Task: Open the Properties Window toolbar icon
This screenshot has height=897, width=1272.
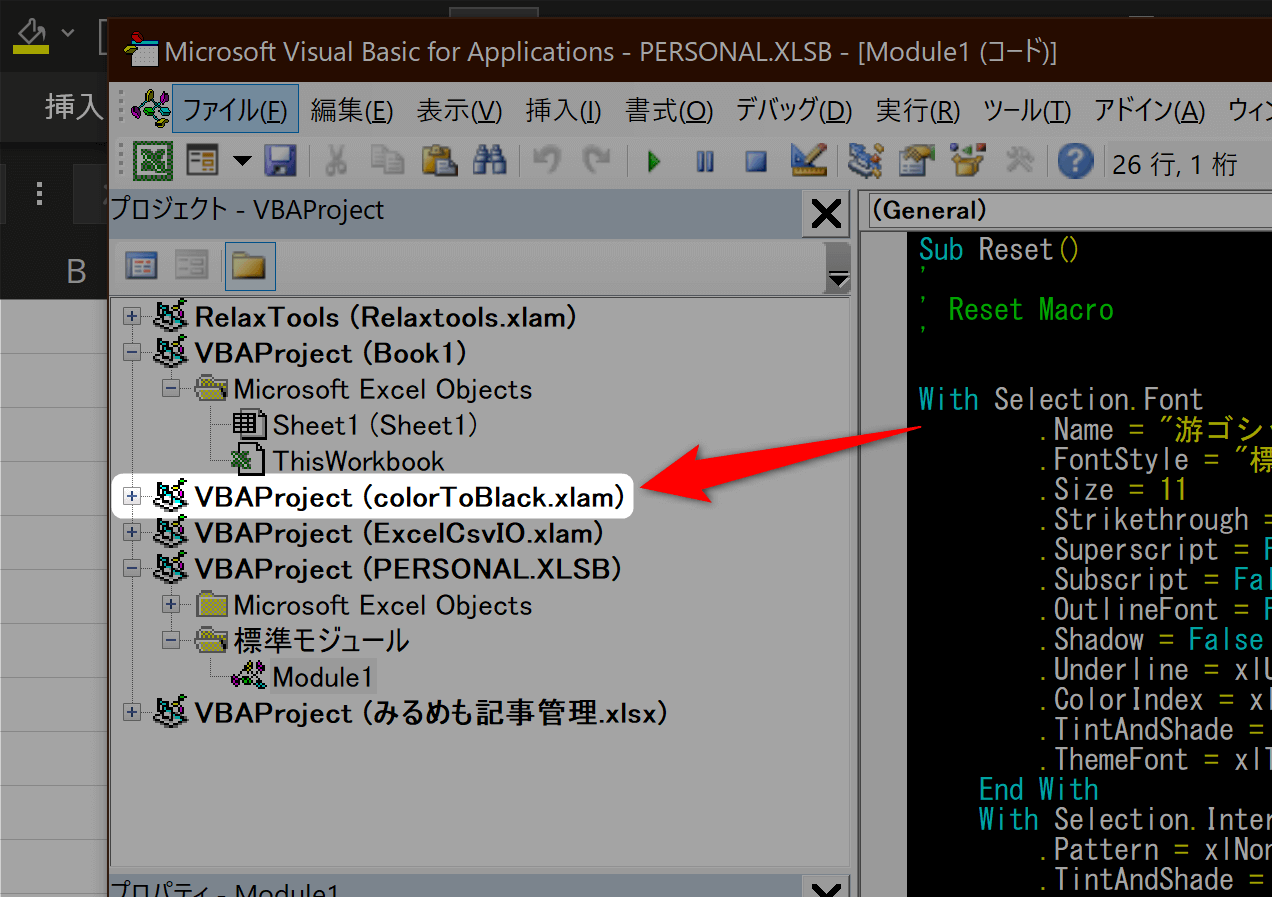Action: click(915, 160)
